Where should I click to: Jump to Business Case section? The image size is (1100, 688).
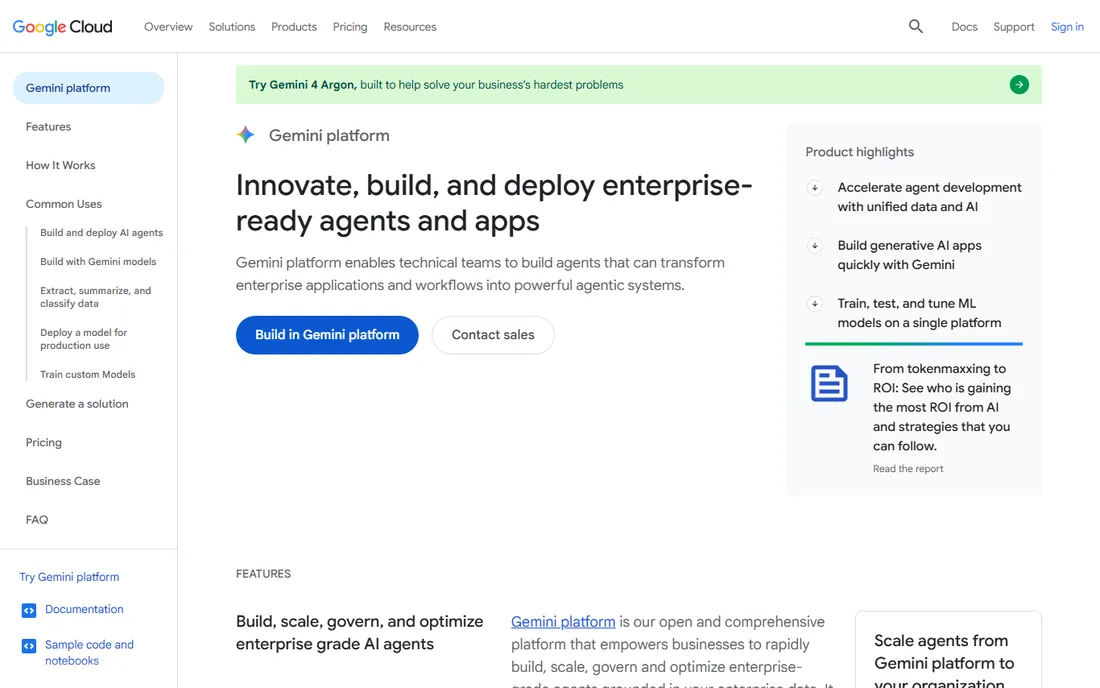point(63,481)
